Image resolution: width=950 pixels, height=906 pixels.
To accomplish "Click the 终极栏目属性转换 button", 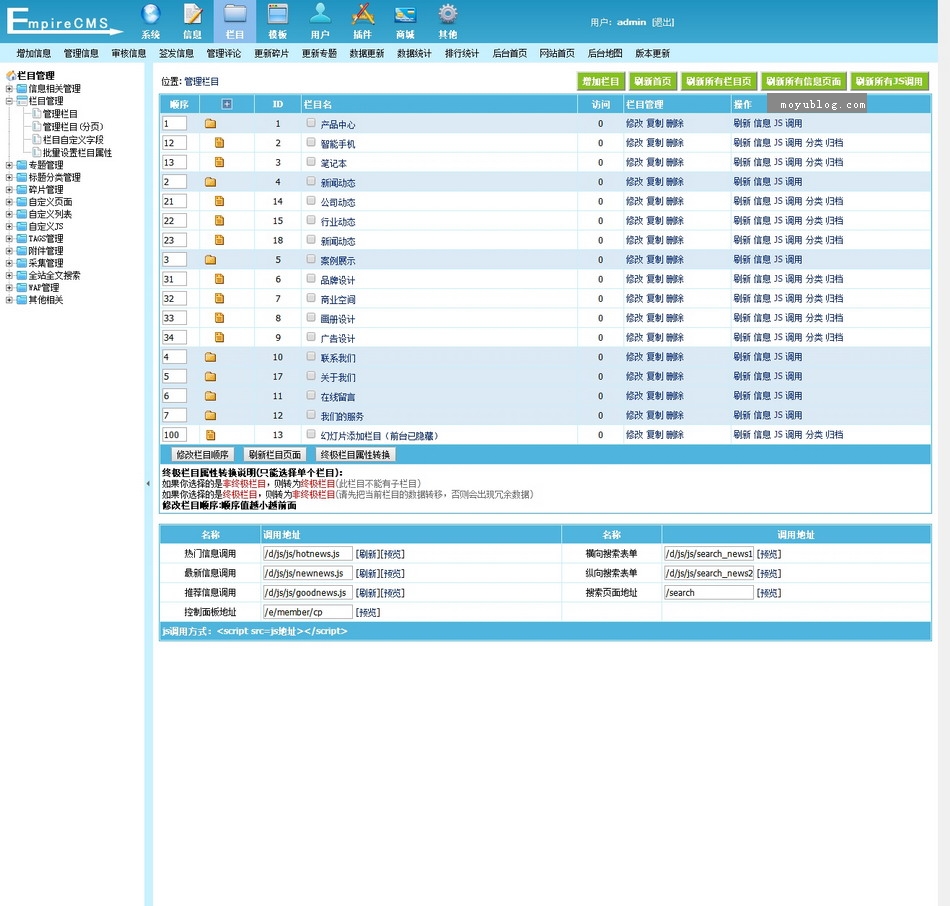I will point(355,455).
